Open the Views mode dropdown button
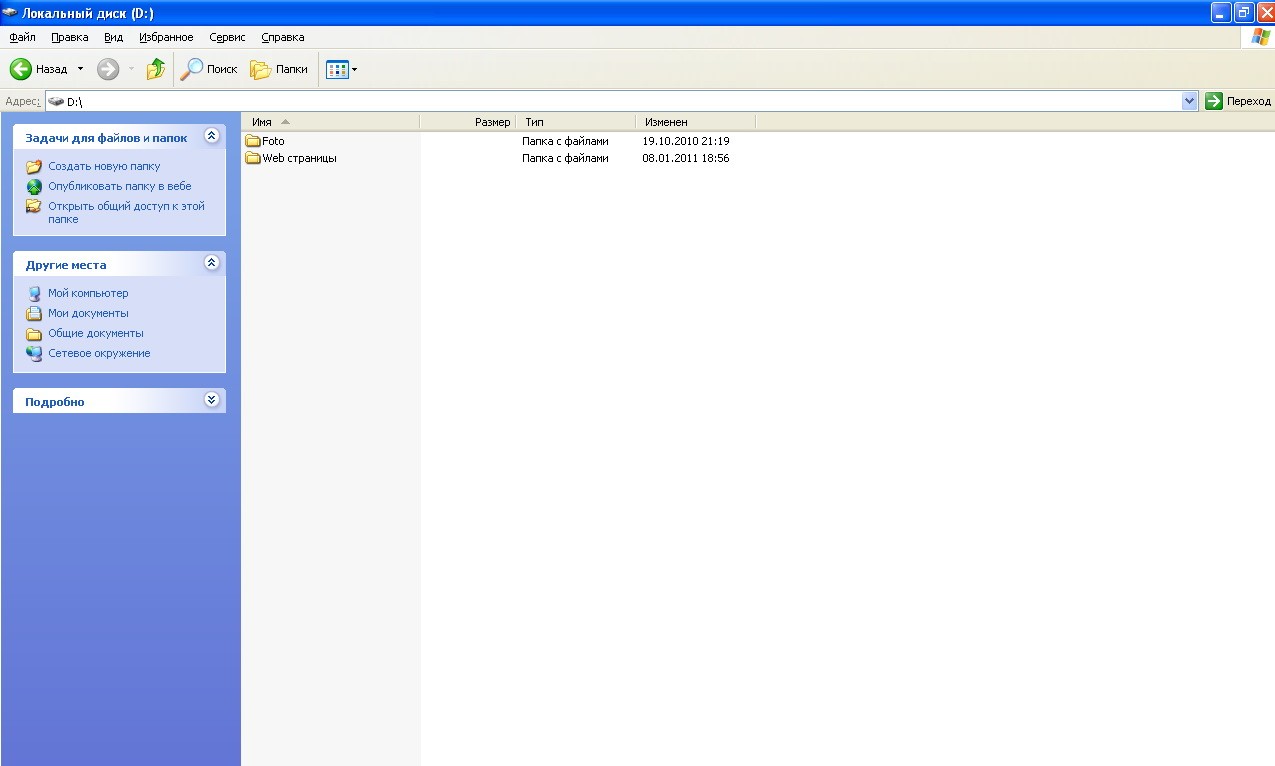 (341, 69)
